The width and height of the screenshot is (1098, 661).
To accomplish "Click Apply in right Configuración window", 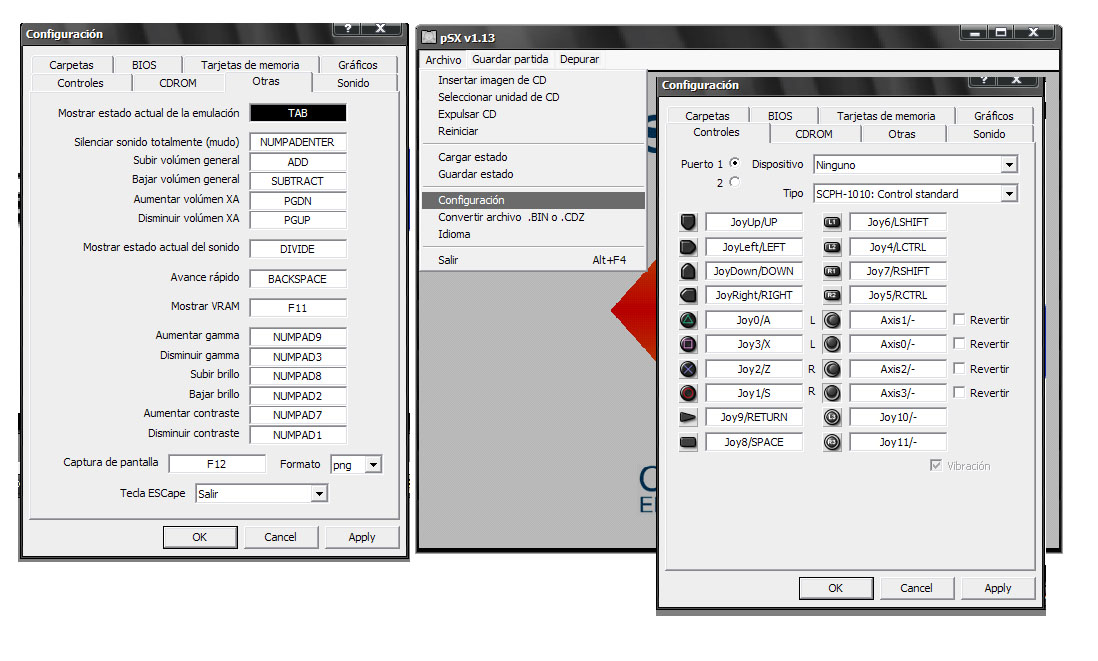I will [998, 588].
